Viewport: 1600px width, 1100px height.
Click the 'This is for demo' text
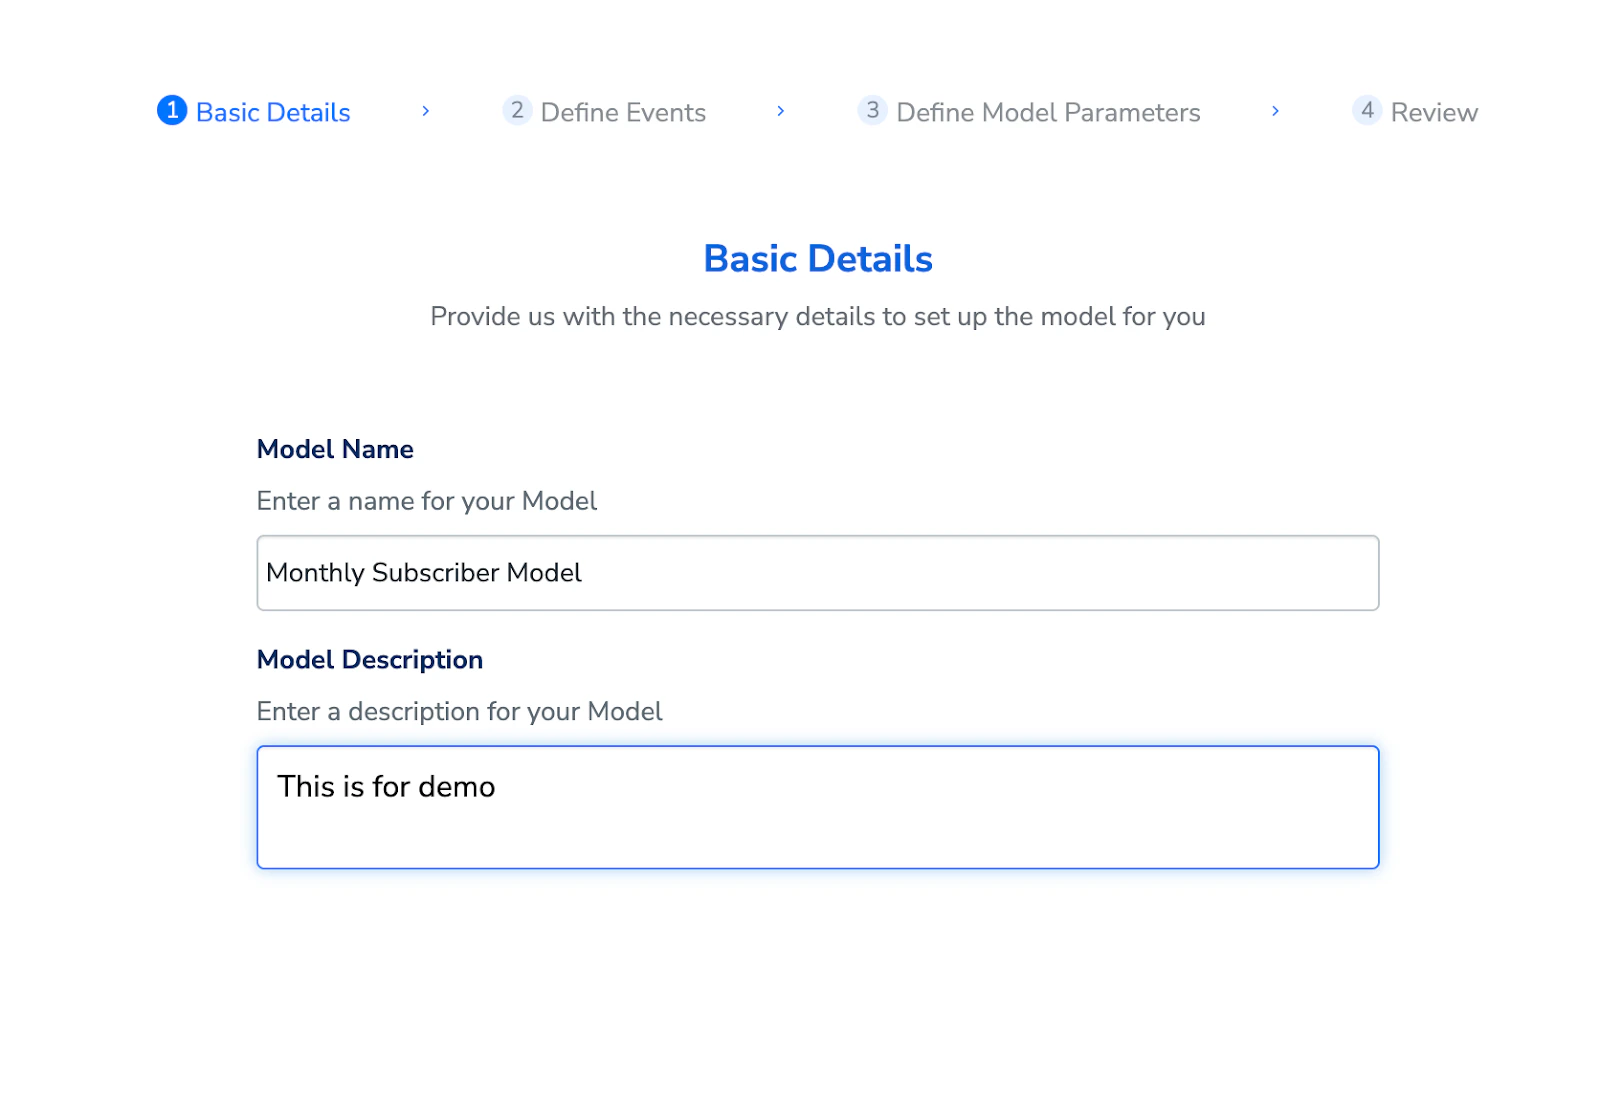tap(386, 787)
